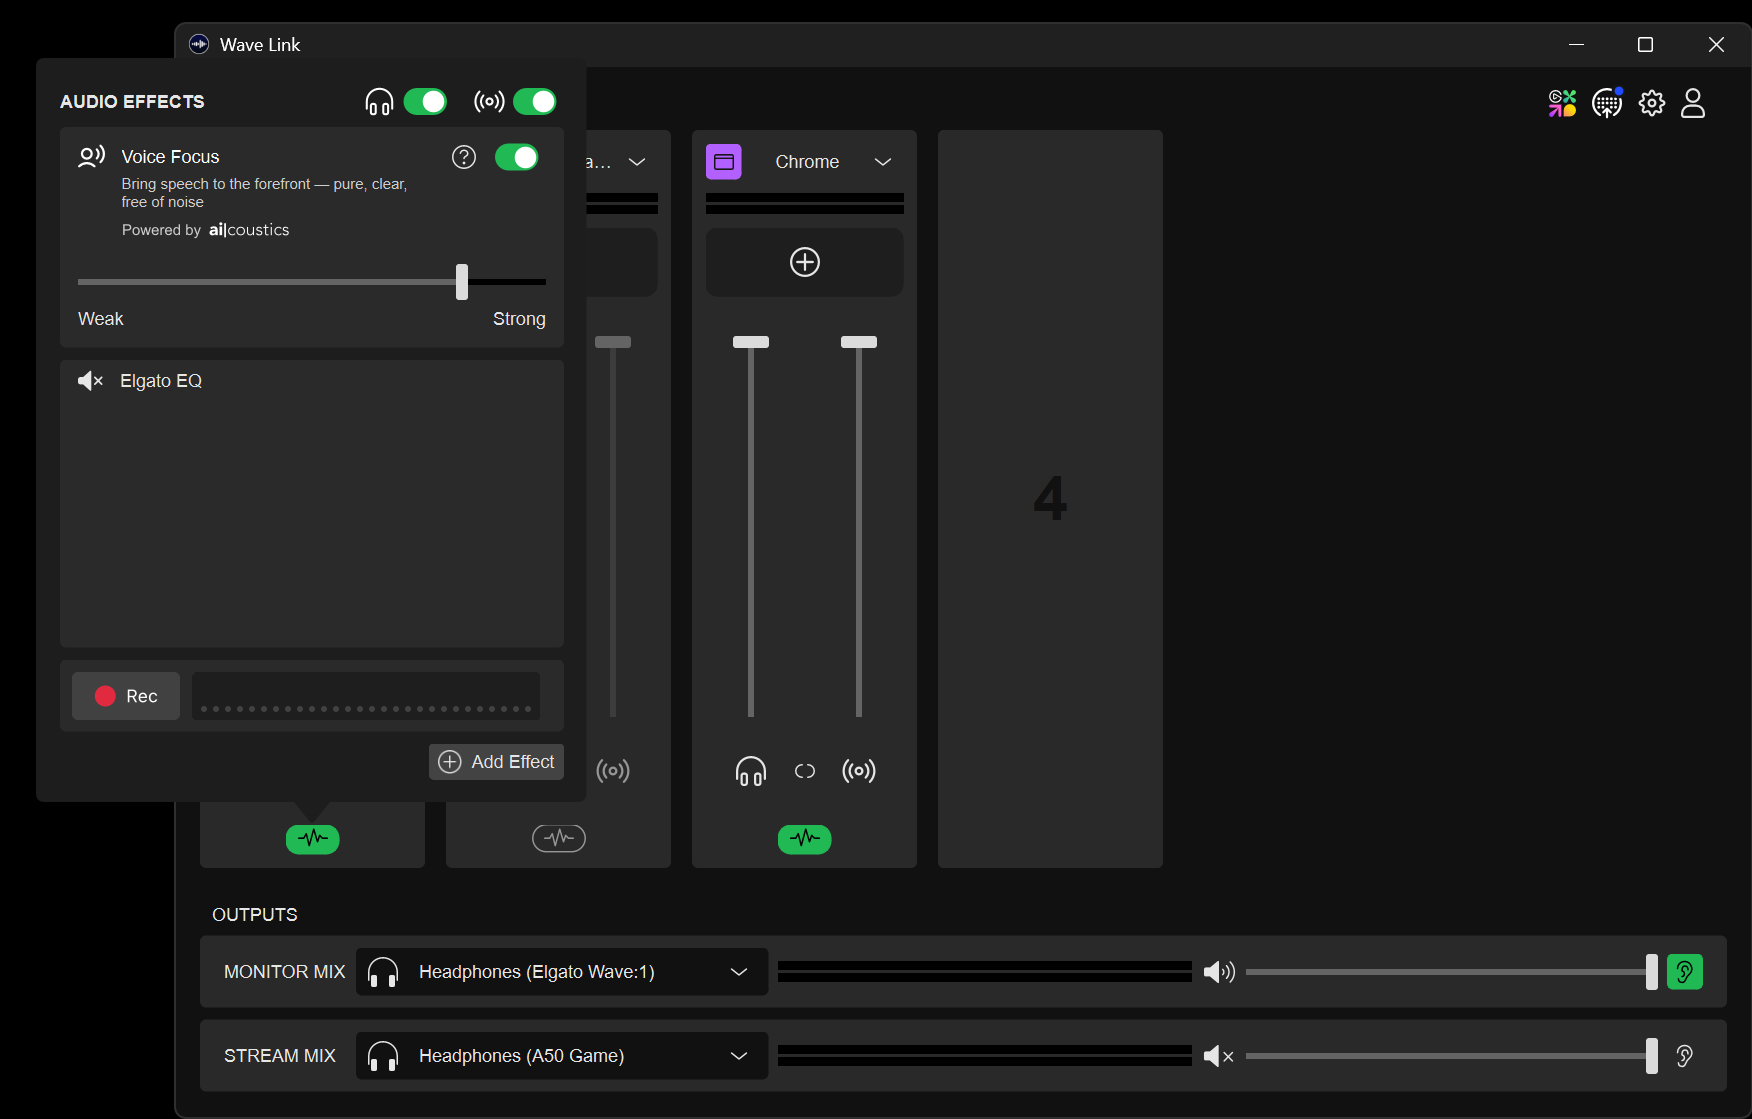This screenshot has height=1119, width=1752.
Task: Click the first channel's green effects button
Action: pos(313,839)
